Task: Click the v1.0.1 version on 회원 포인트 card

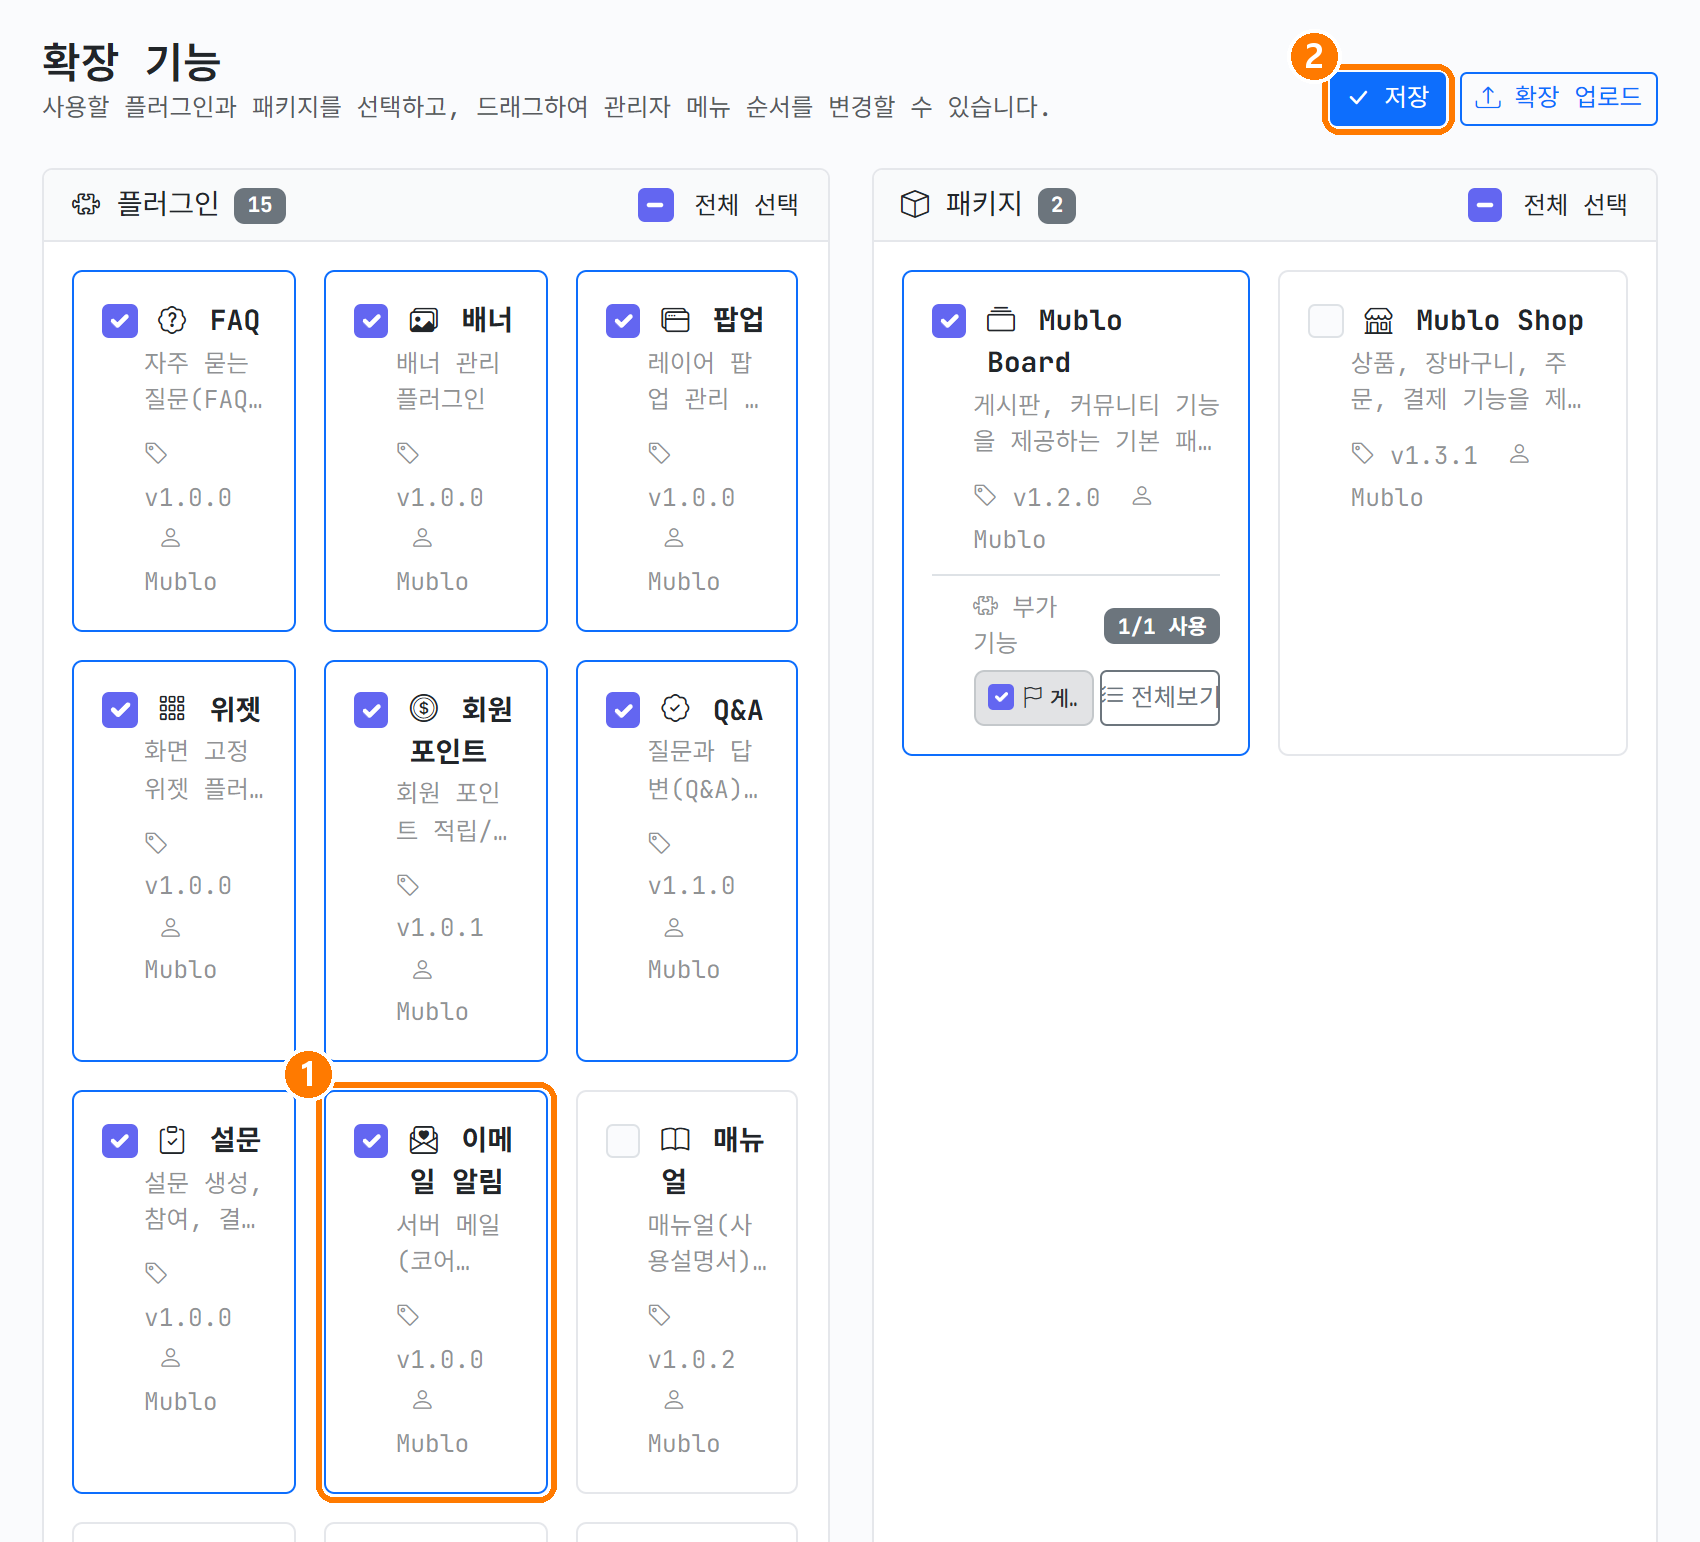Action: point(440,928)
